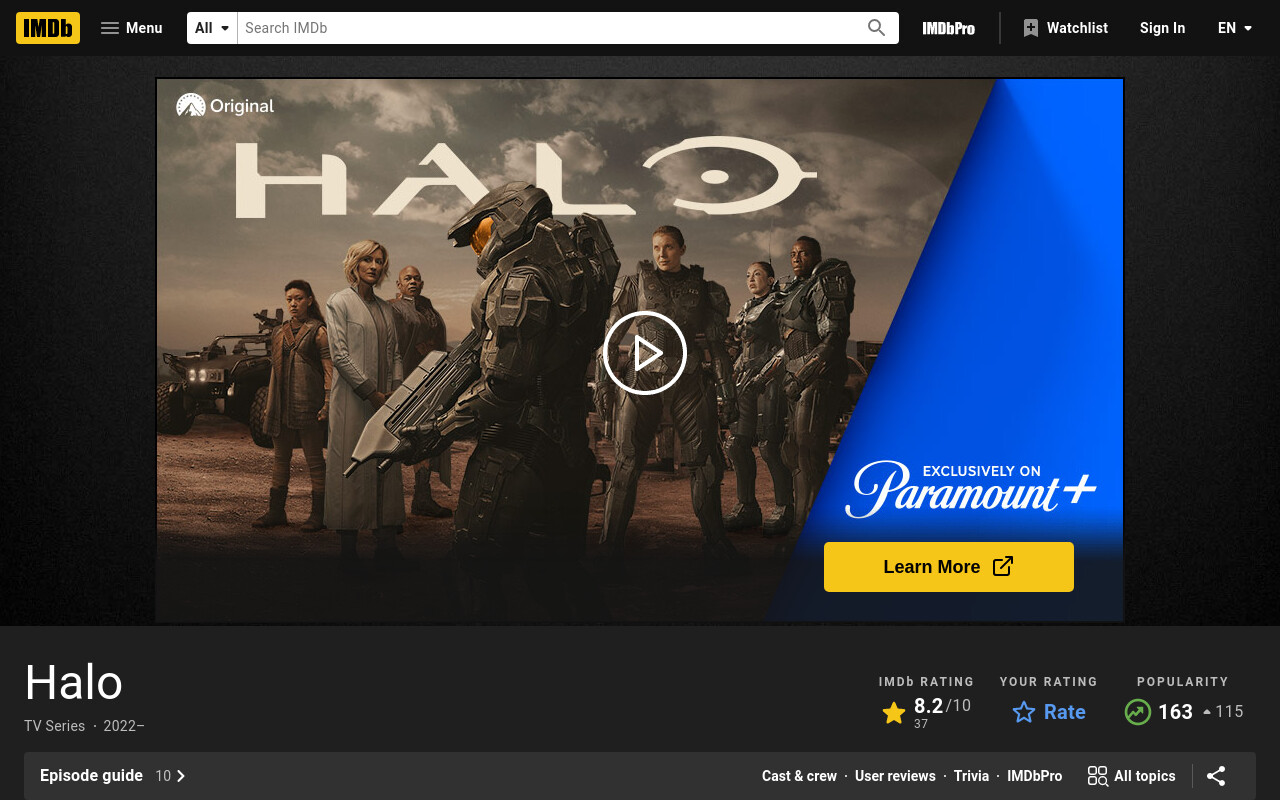Open the Paramount+ logo in the ad
1280x800 pixels.
click(x=970, y=490)
